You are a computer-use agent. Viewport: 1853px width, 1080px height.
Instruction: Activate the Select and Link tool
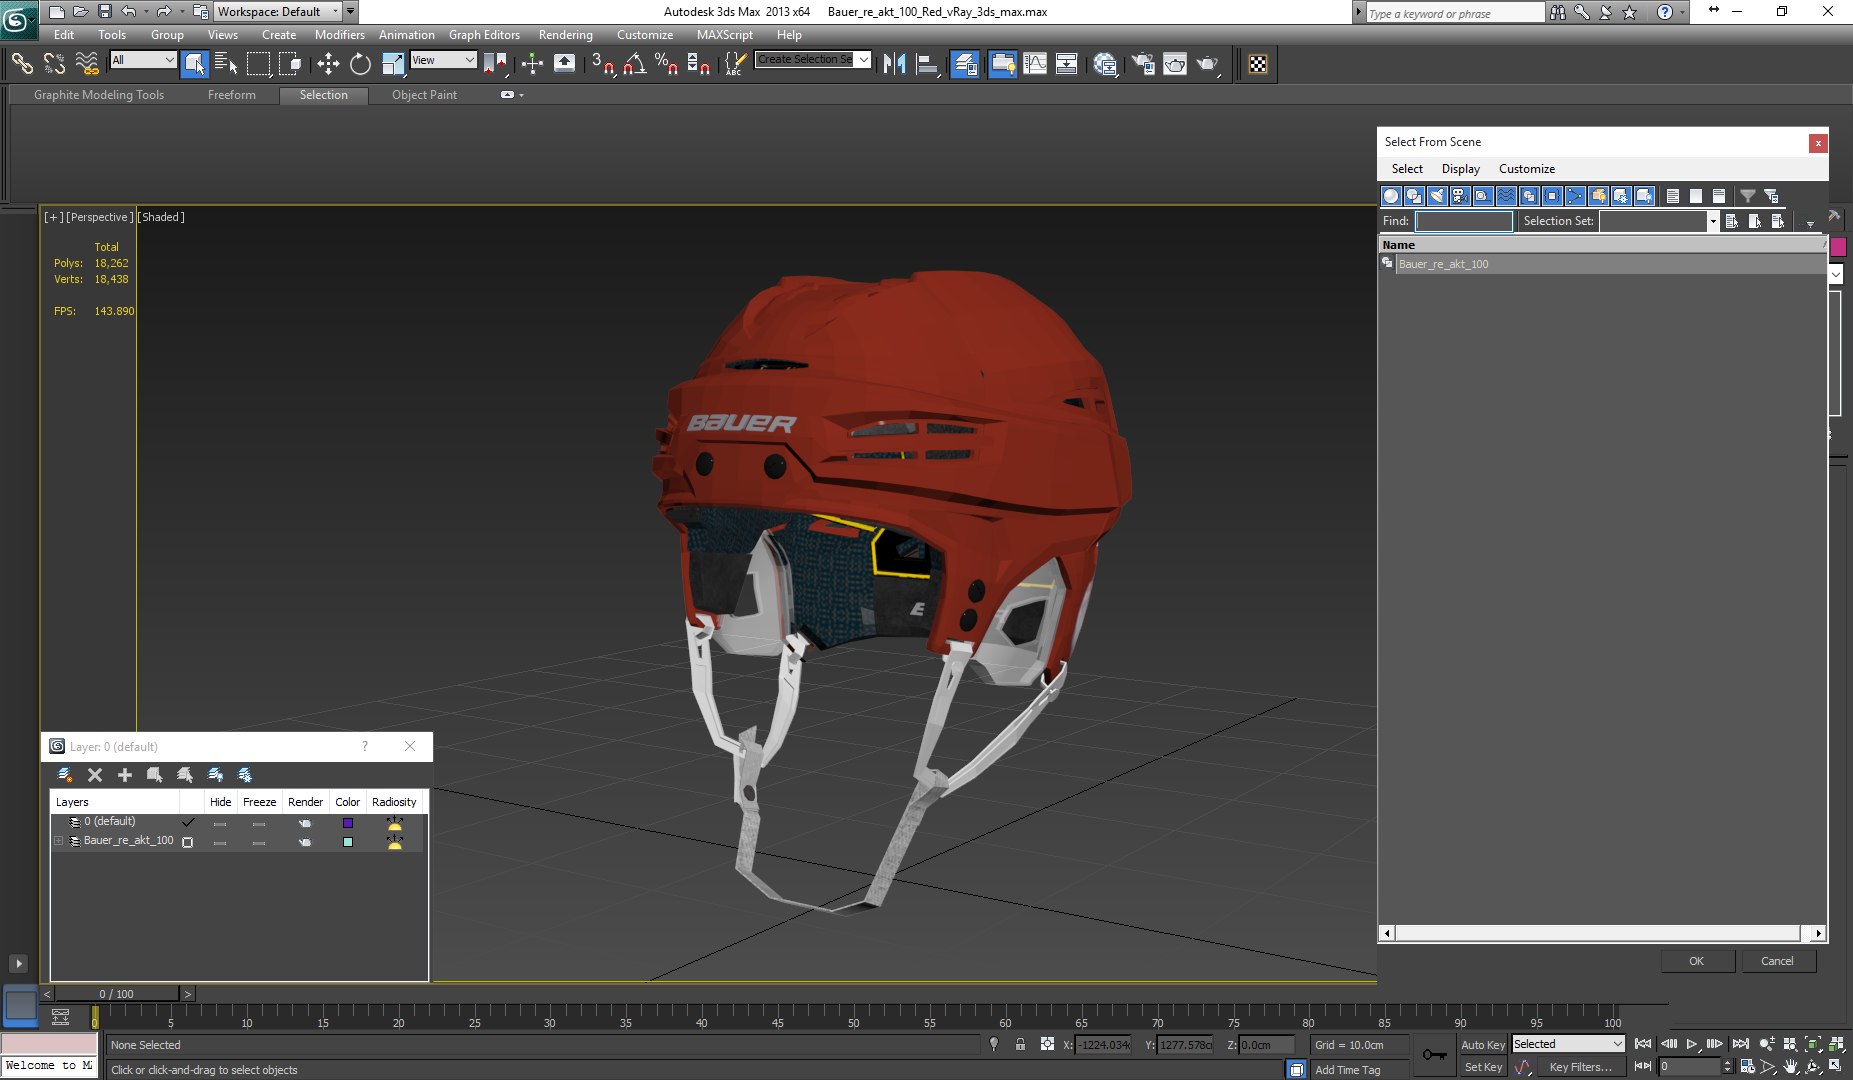pos(22,64)
